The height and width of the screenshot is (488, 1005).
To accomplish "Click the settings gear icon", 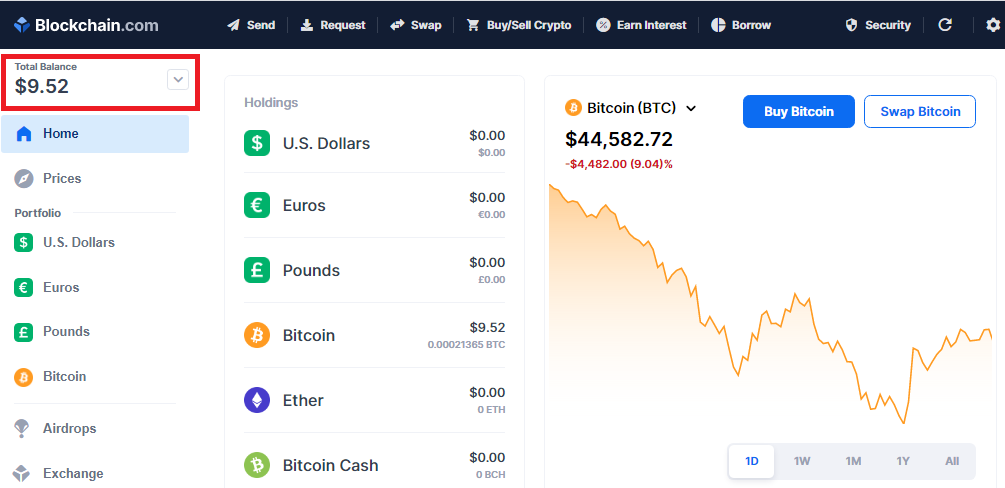I will (x=992, y=25).
